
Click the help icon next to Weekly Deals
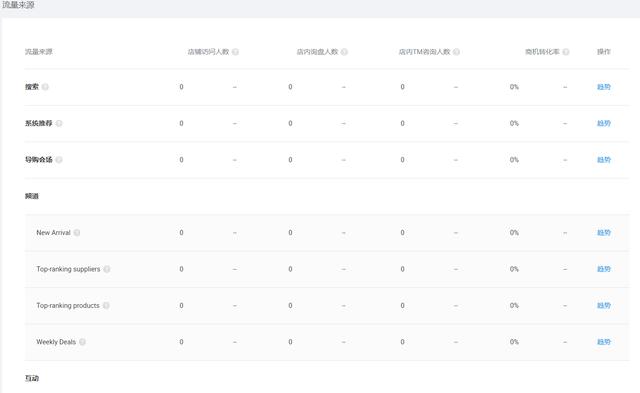[x=82, y=342]
